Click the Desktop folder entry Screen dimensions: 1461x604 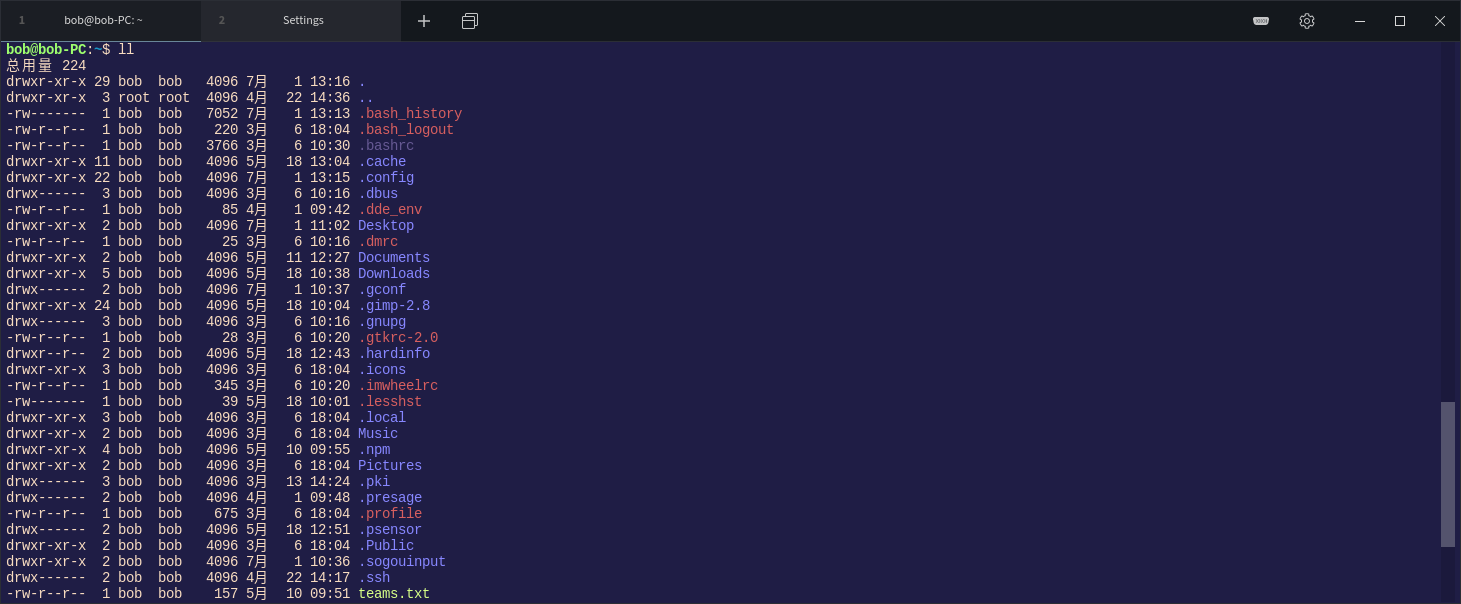coord(385,225)
